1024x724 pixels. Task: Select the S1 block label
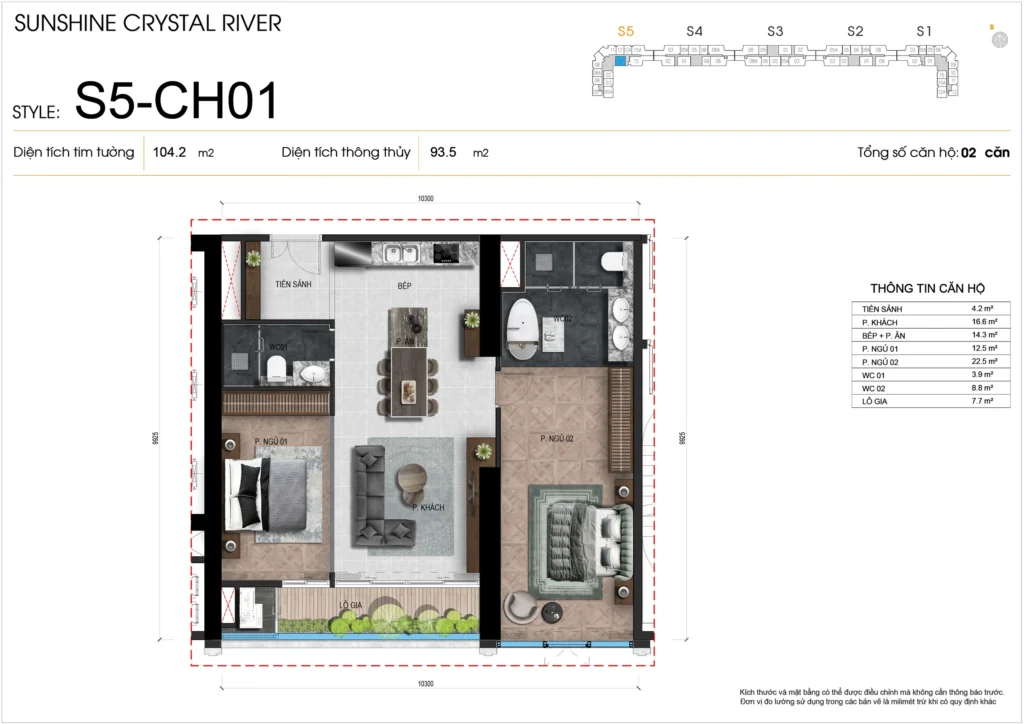[924, 32]
